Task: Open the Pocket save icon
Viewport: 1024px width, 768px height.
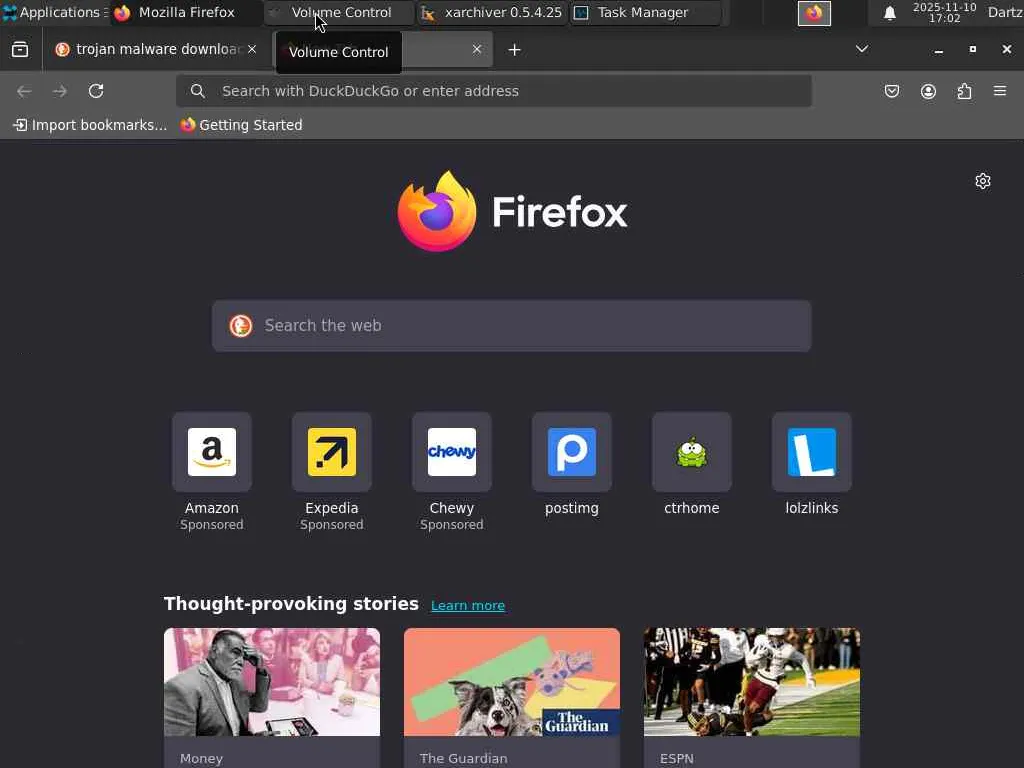Action: 892,91
